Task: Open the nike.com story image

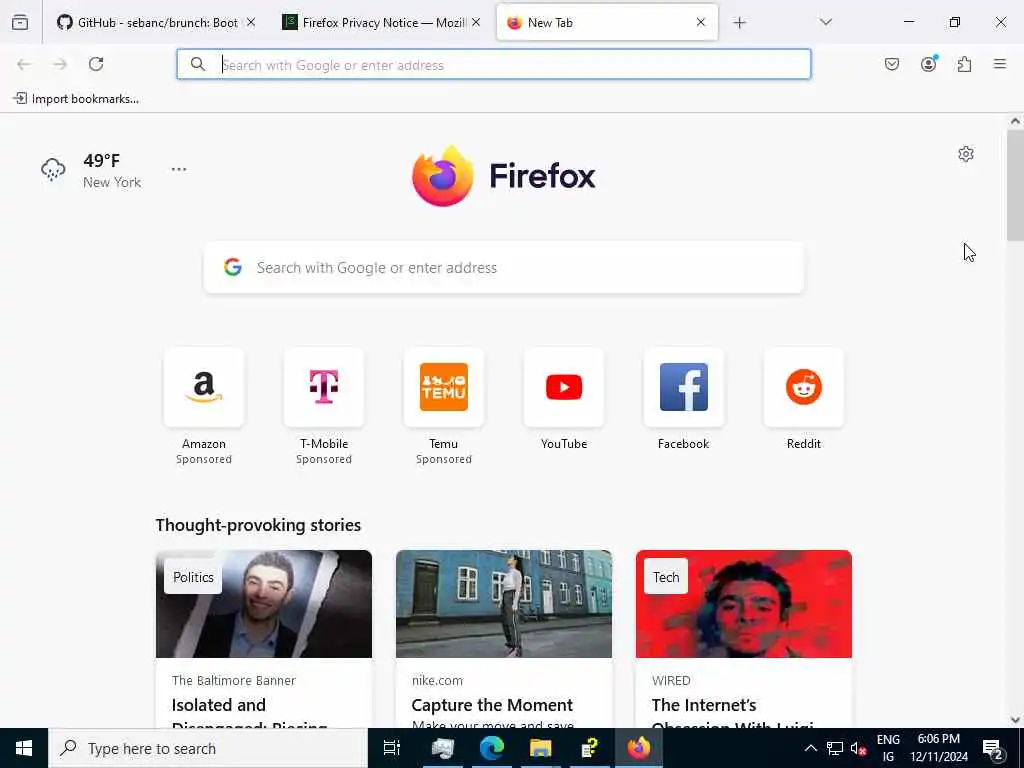Action: [x=504, y=603]
